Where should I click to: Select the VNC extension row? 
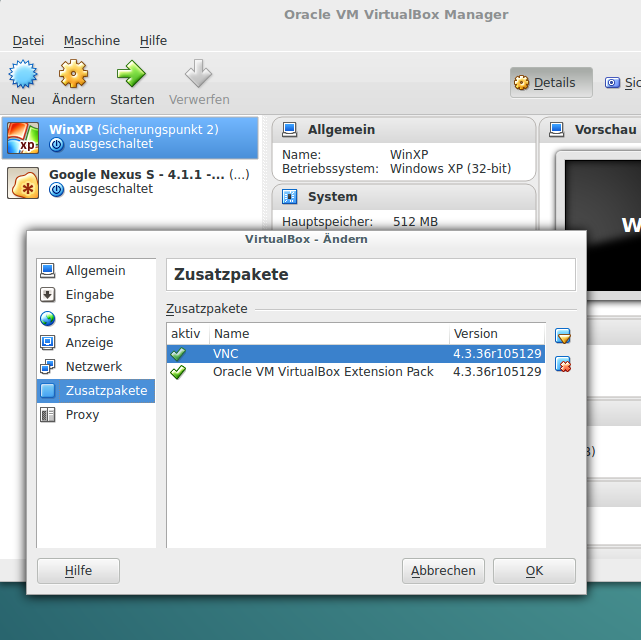356,354
